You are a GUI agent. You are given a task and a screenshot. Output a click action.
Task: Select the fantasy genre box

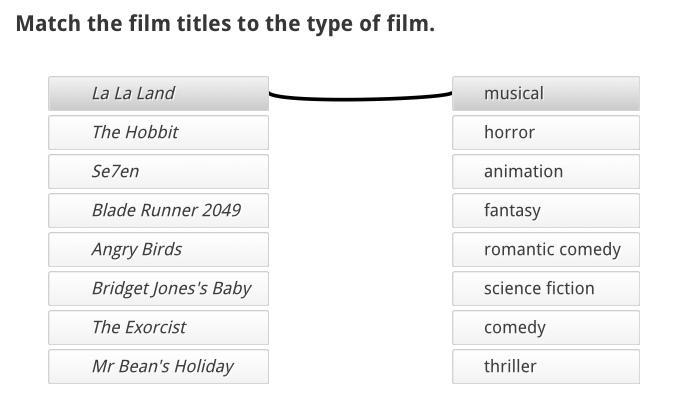point(545,210)
